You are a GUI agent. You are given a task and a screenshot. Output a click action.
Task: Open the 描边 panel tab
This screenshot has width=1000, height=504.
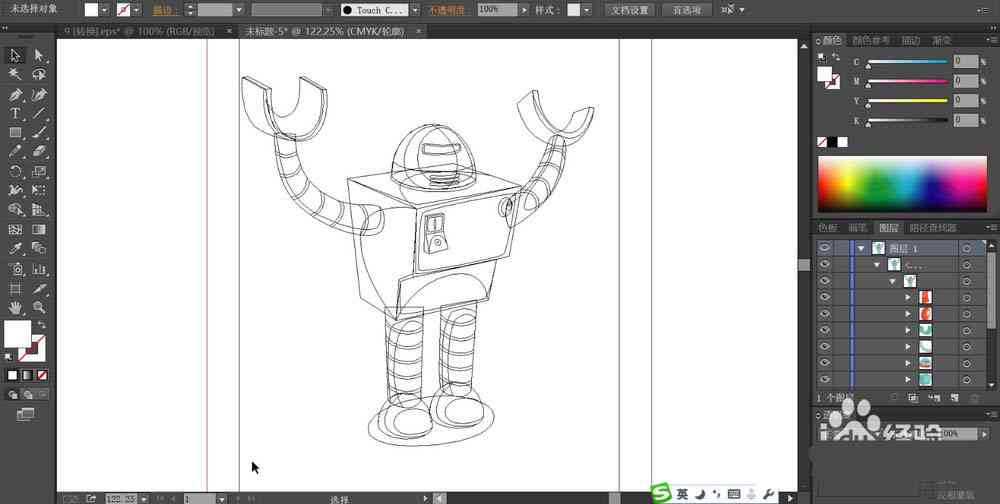(x=910, y=40)
